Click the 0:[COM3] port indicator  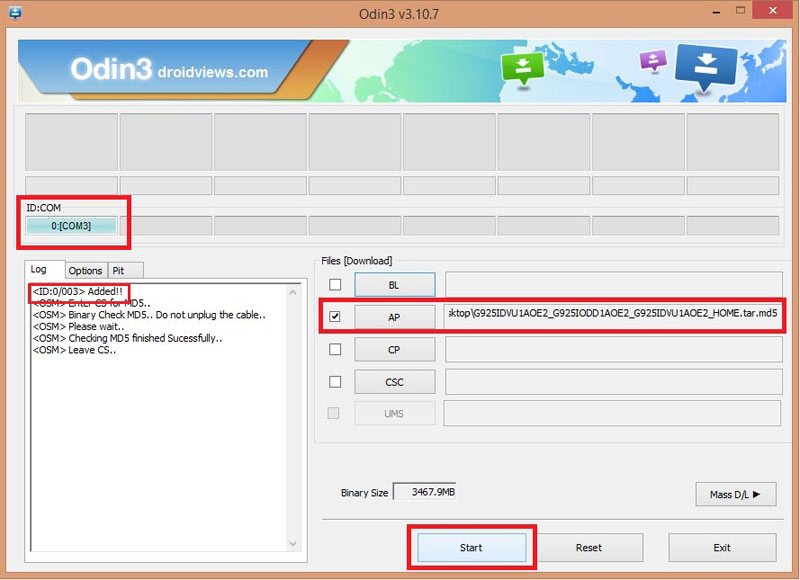coord(71,225)
